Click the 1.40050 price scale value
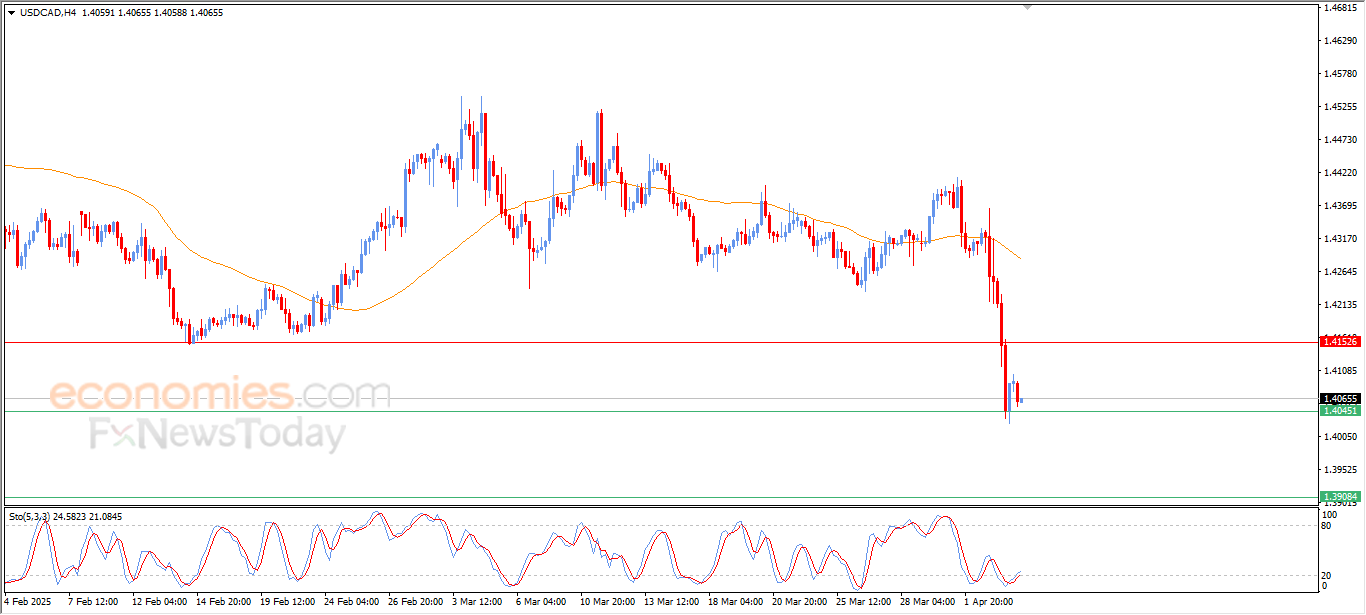Viewport: 1366px width, 615px height. [1339, 437]
